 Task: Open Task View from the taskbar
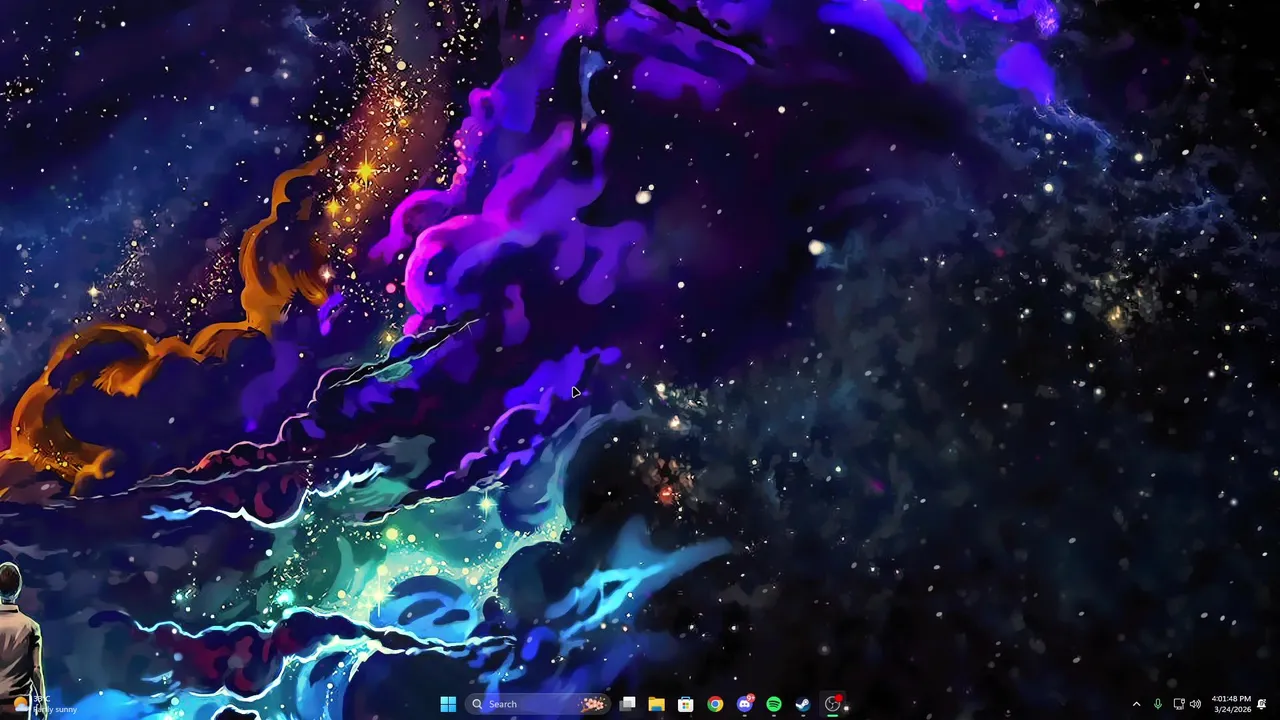[627, 704]
